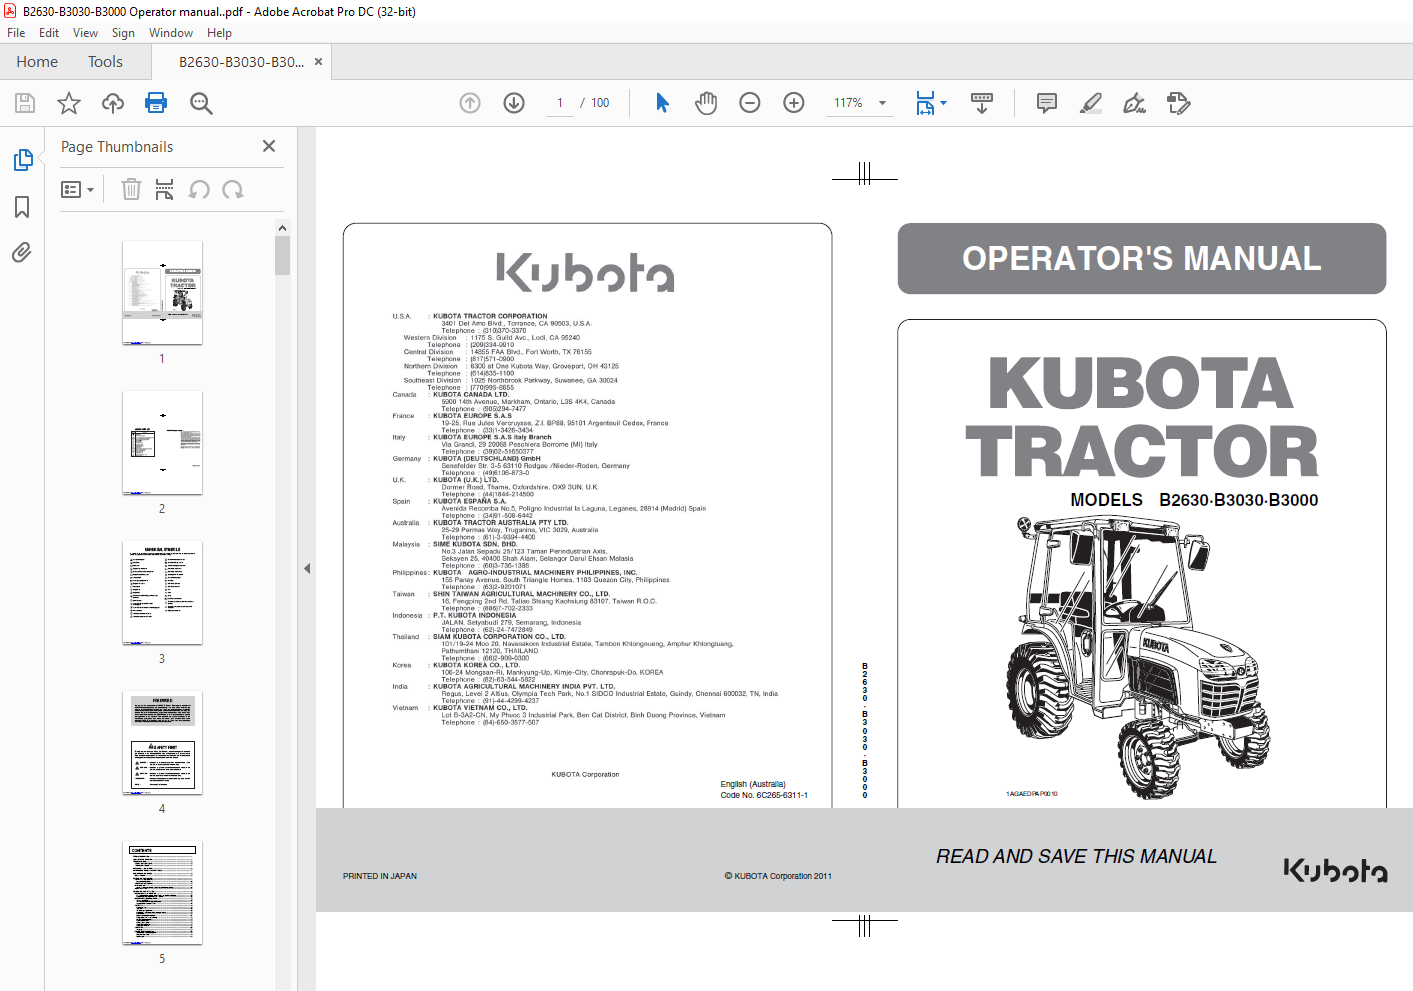Zoom in with plus icon

(794, 103)
